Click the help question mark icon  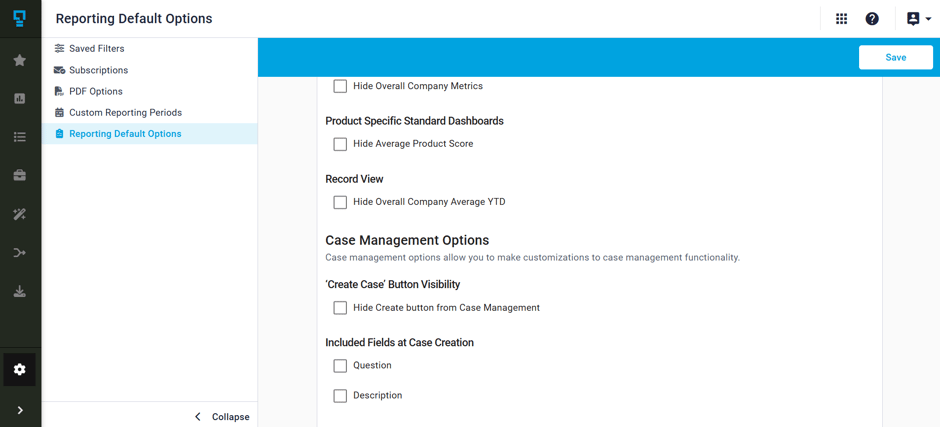tap(872, 19)
